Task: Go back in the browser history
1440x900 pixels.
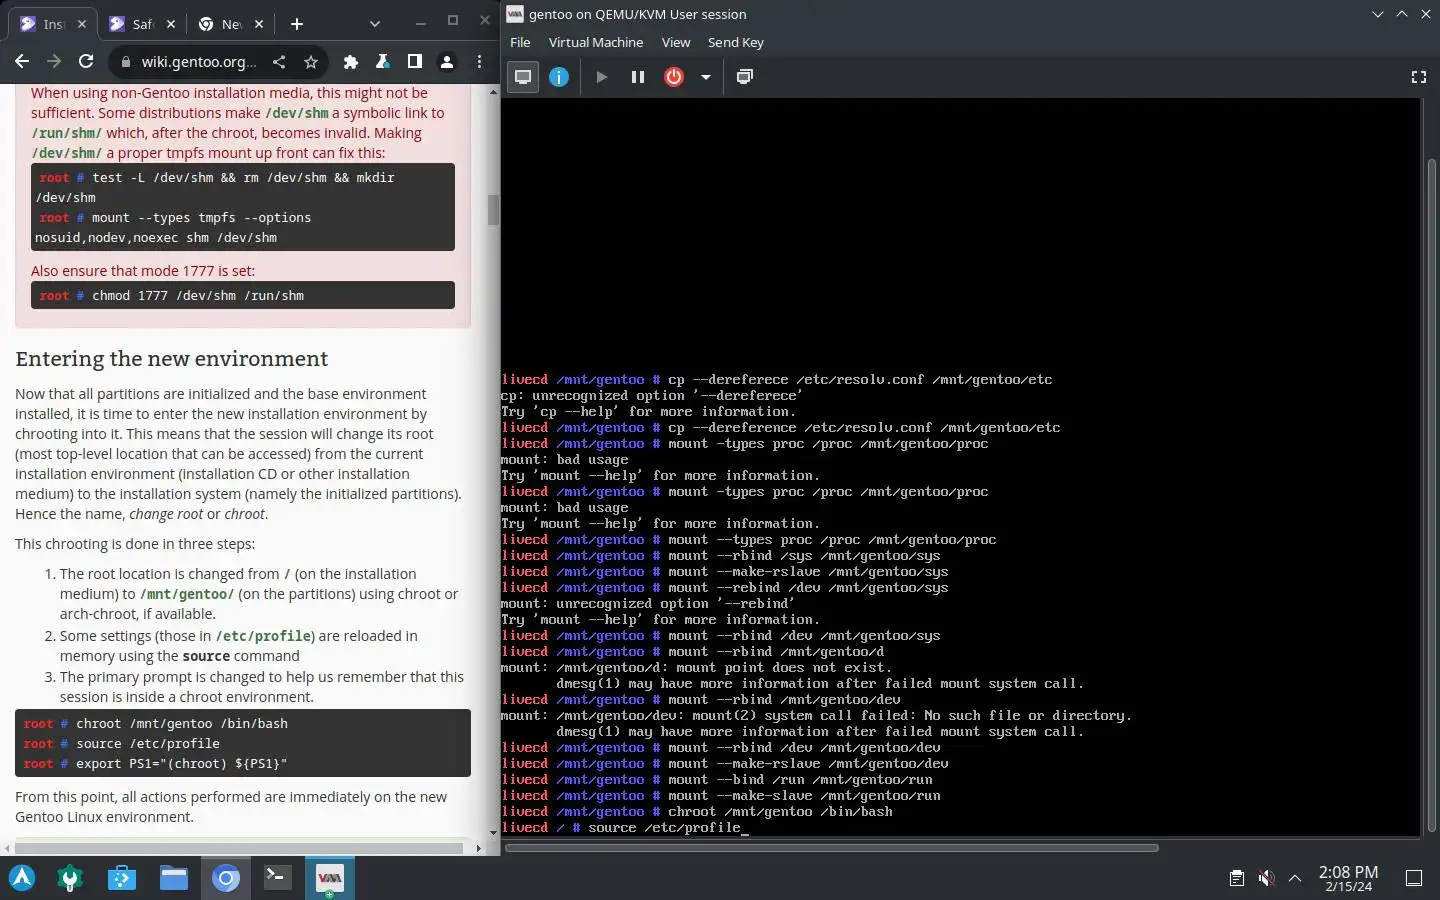Action: click(x=22, y=62)
